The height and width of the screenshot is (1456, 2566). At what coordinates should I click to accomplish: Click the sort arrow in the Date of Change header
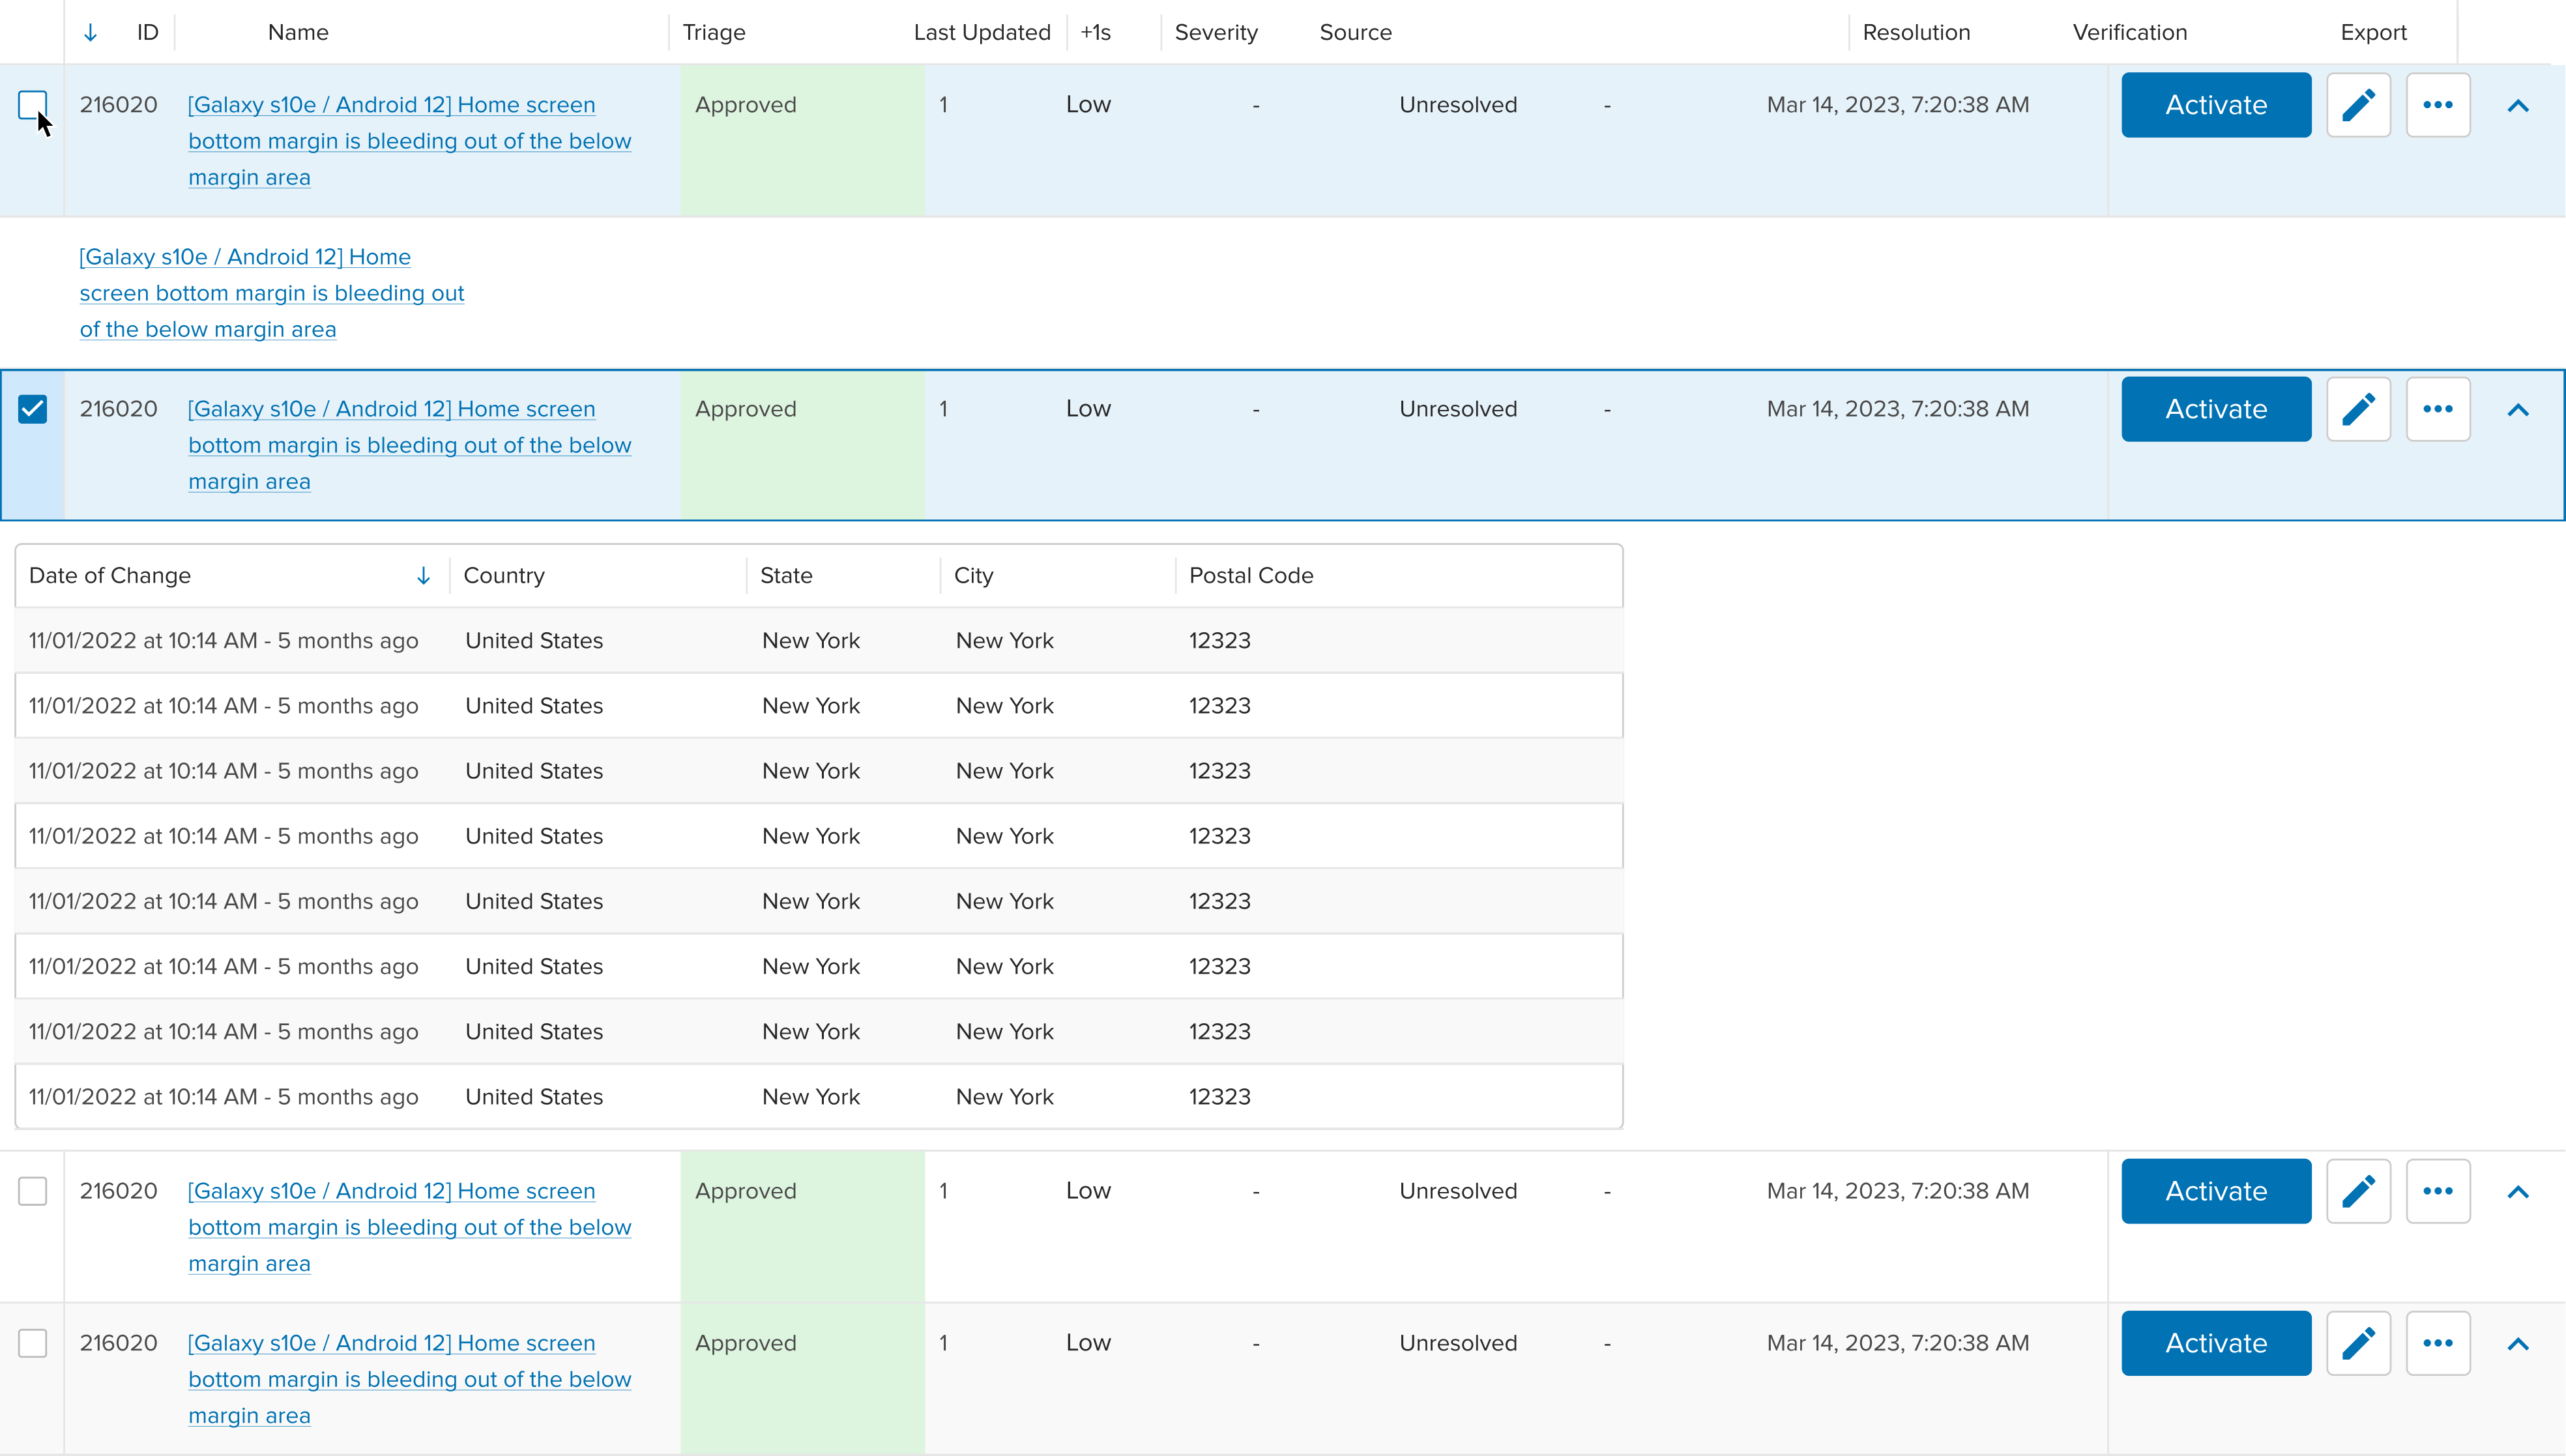click(x=423, y=576)
